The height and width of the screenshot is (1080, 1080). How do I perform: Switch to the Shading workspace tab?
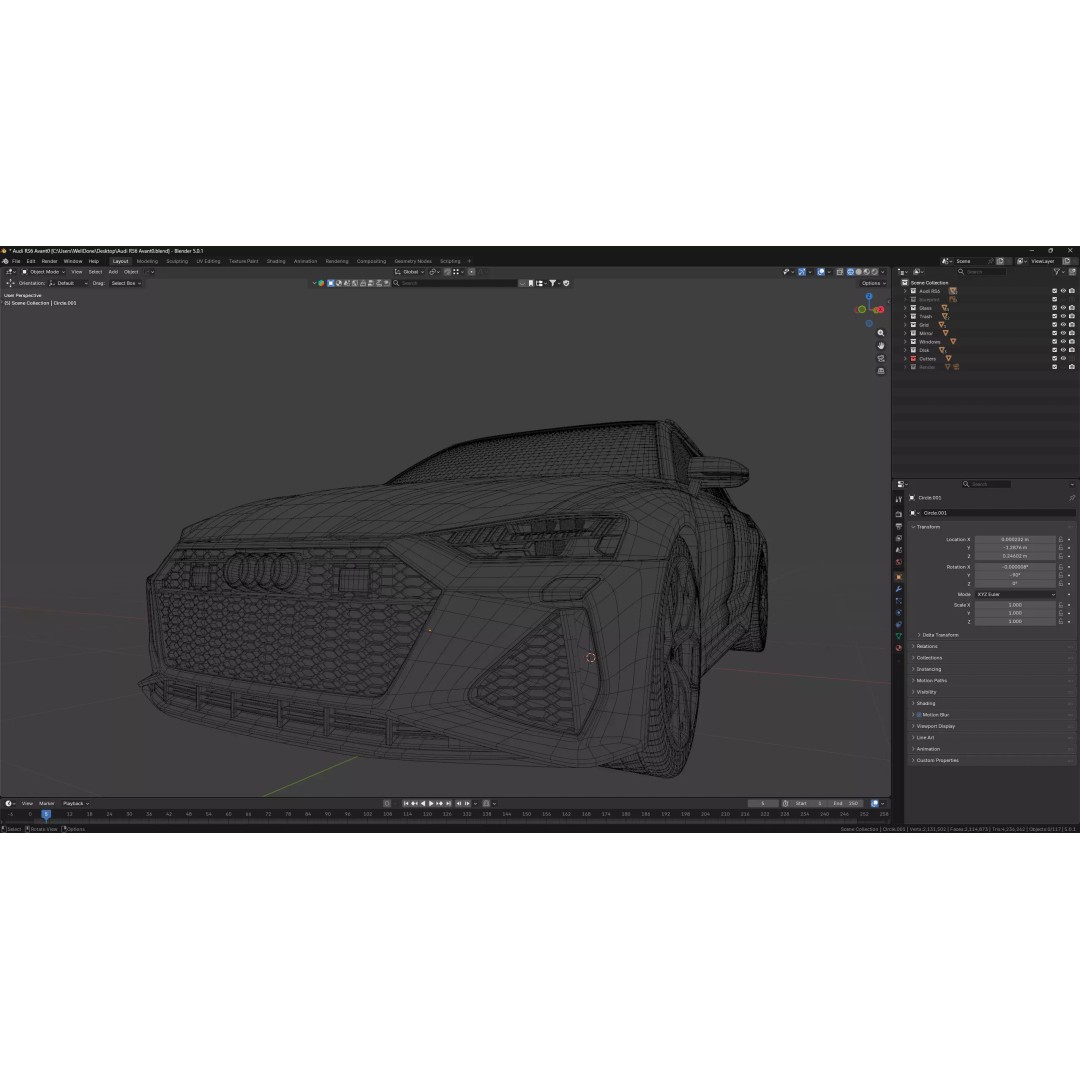coord(276,262)
